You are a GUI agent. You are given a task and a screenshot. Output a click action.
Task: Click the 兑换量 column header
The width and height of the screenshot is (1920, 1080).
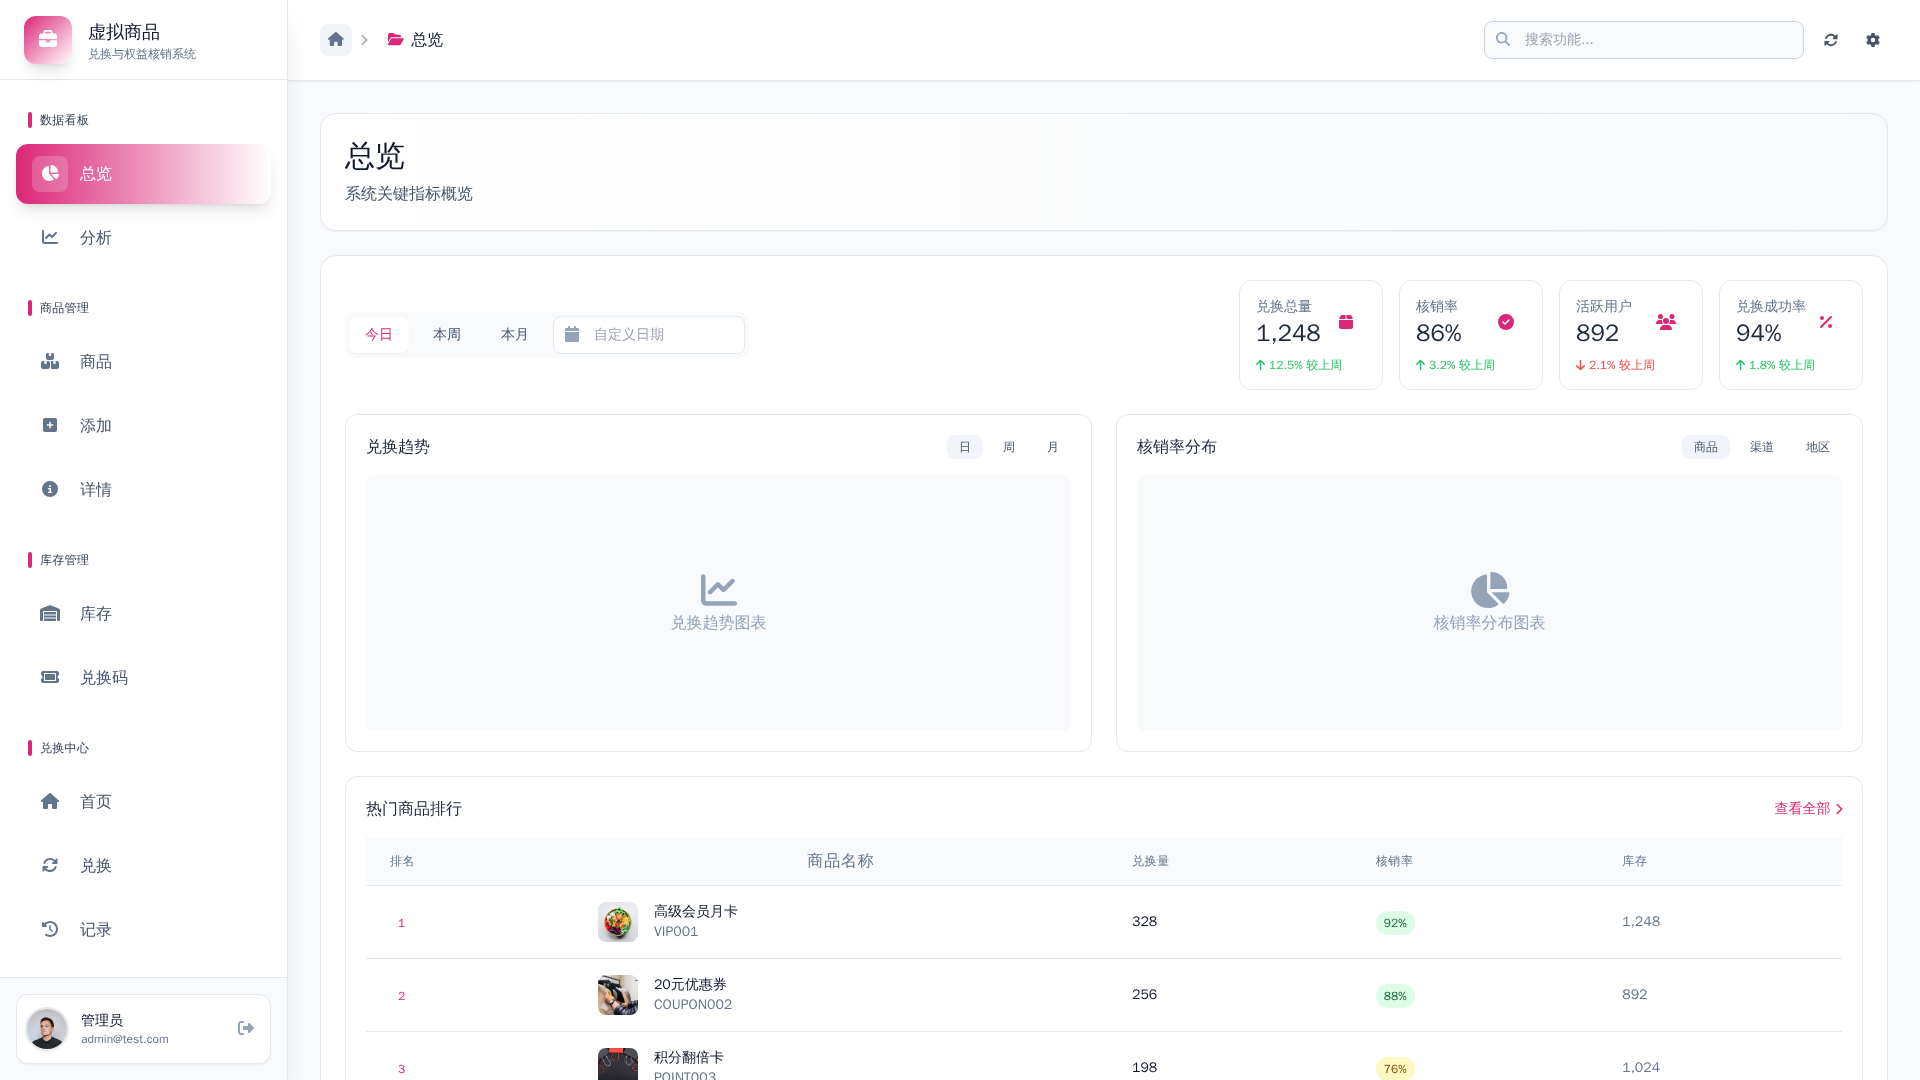(x=1150, y=861)
